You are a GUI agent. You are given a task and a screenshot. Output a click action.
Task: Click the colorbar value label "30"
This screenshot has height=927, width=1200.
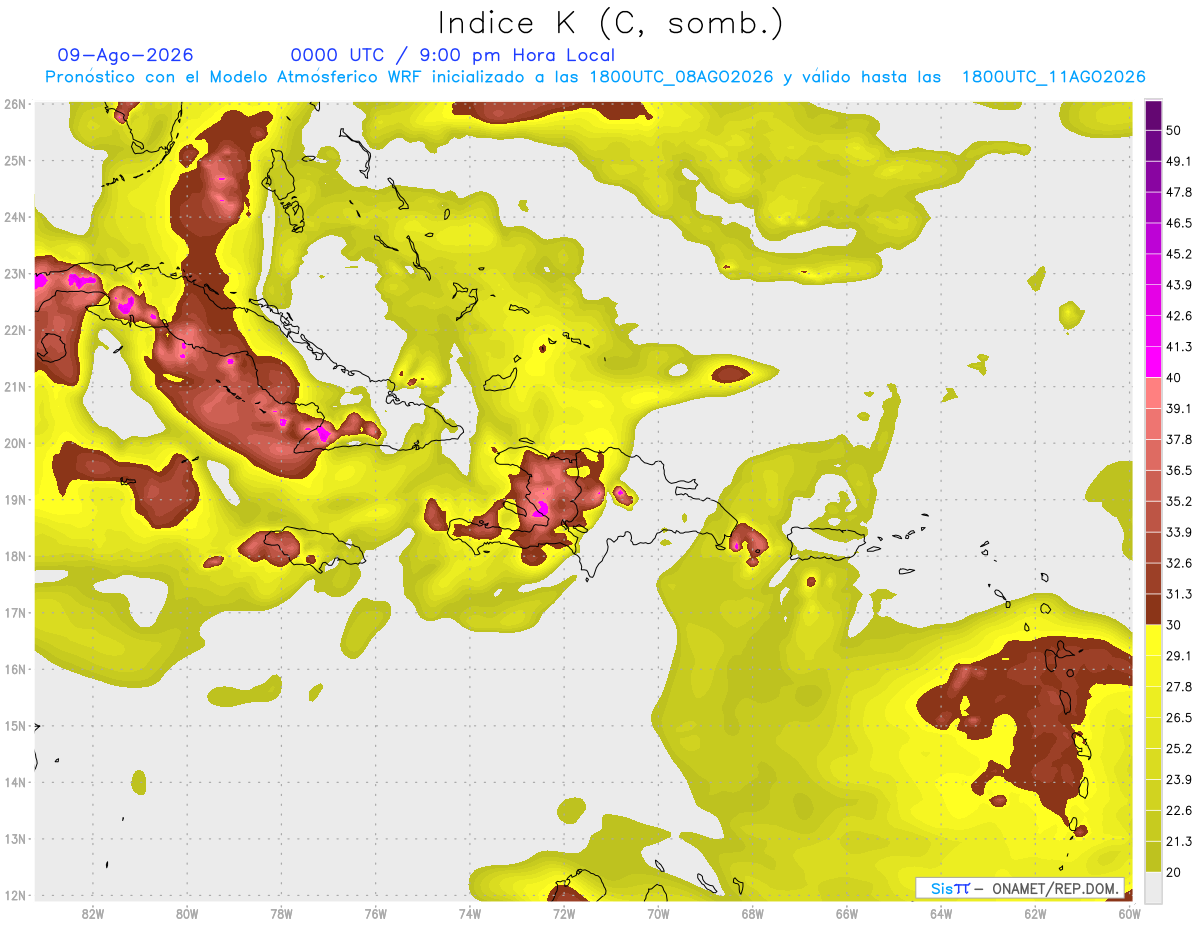click(1174, 625)
